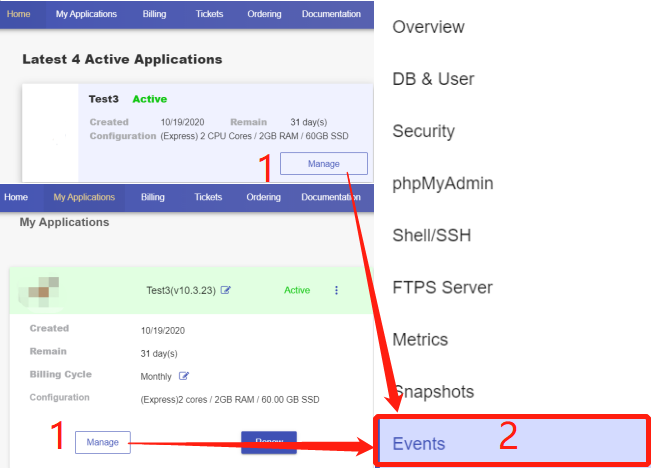Click the blurred application logo thumbnail
Viewport: 652px width, 468px height.
[x=41, y=289]
